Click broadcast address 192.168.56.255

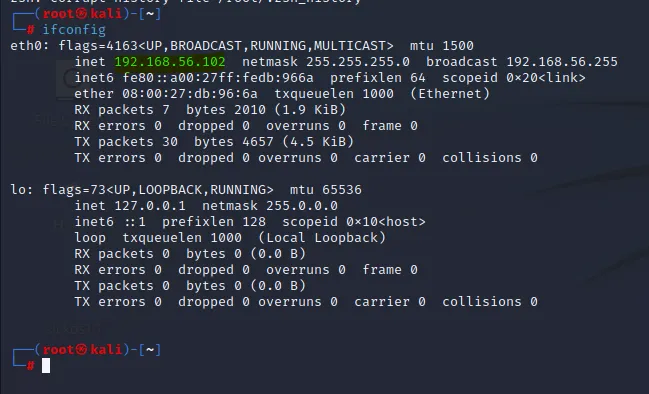pos(562,62)
